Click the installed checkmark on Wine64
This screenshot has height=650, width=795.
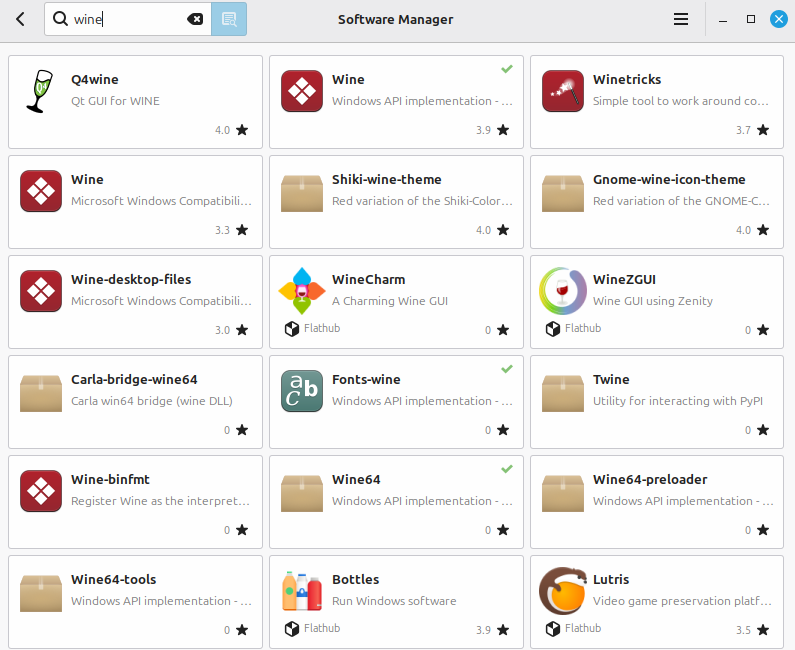(x=507, y=469)
